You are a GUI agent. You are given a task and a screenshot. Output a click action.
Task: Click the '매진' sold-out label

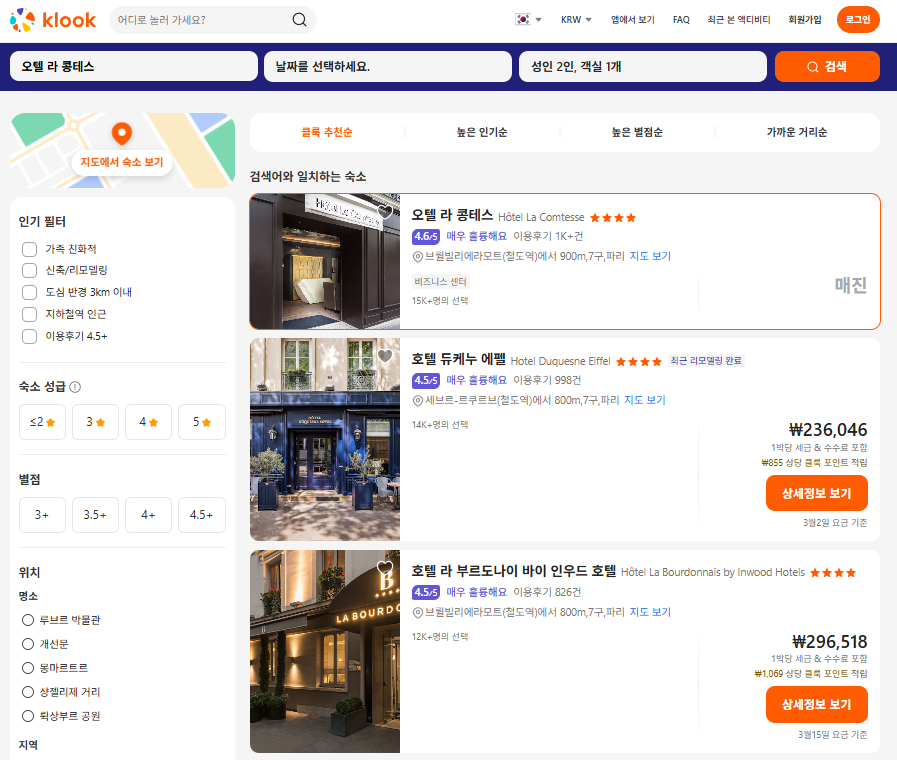click(851, 285)
